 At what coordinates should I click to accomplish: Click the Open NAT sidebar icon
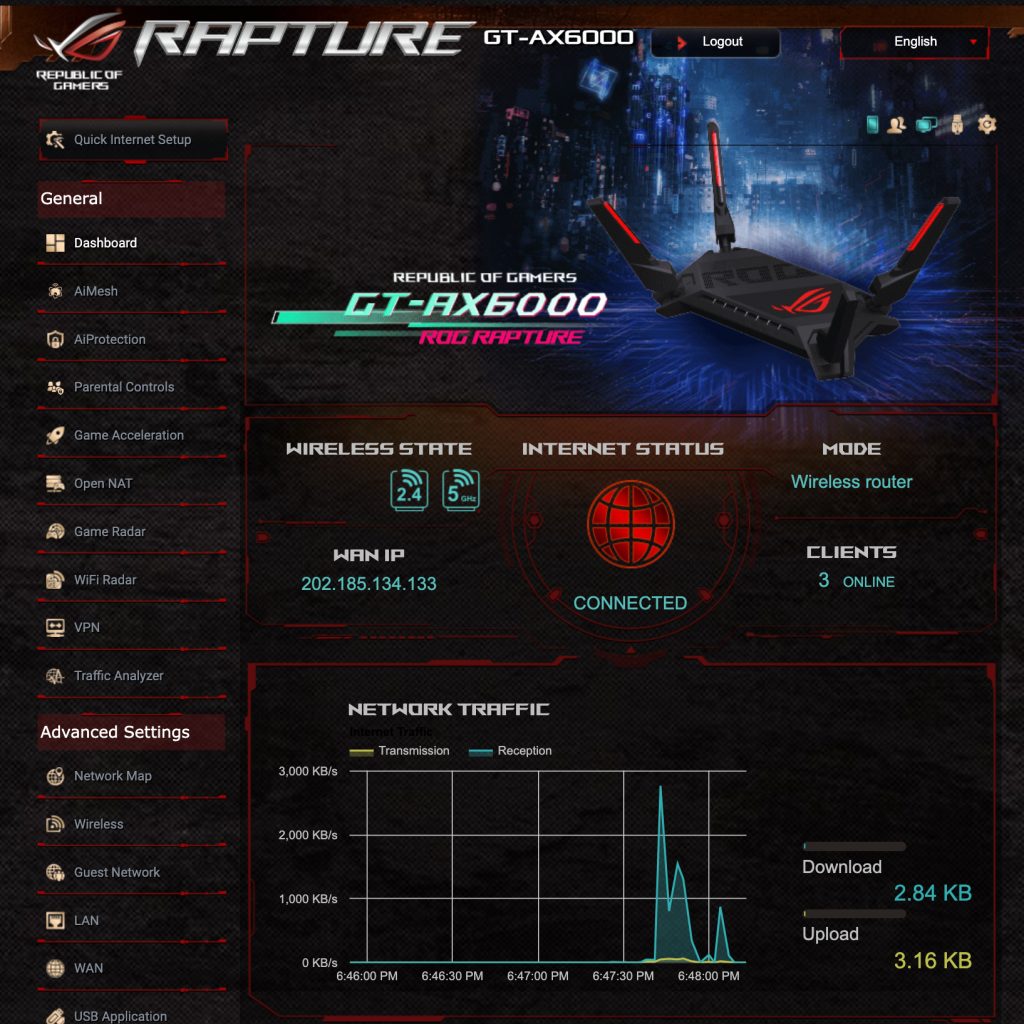click(x=56, y=484)
